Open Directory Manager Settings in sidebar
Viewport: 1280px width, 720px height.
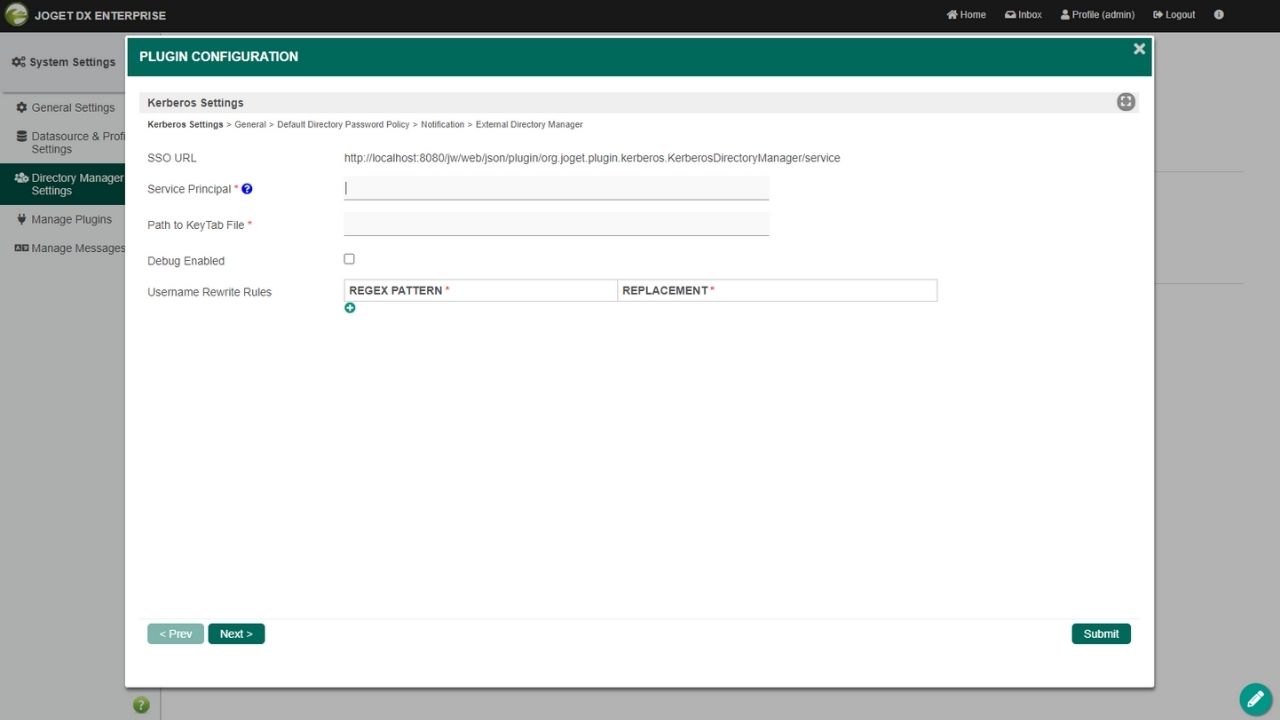tap(63, 184)
